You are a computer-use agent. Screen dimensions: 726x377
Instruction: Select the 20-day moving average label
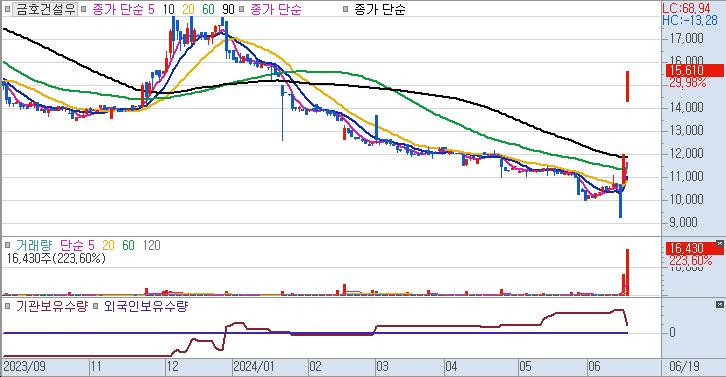click(x=188, y=9)
